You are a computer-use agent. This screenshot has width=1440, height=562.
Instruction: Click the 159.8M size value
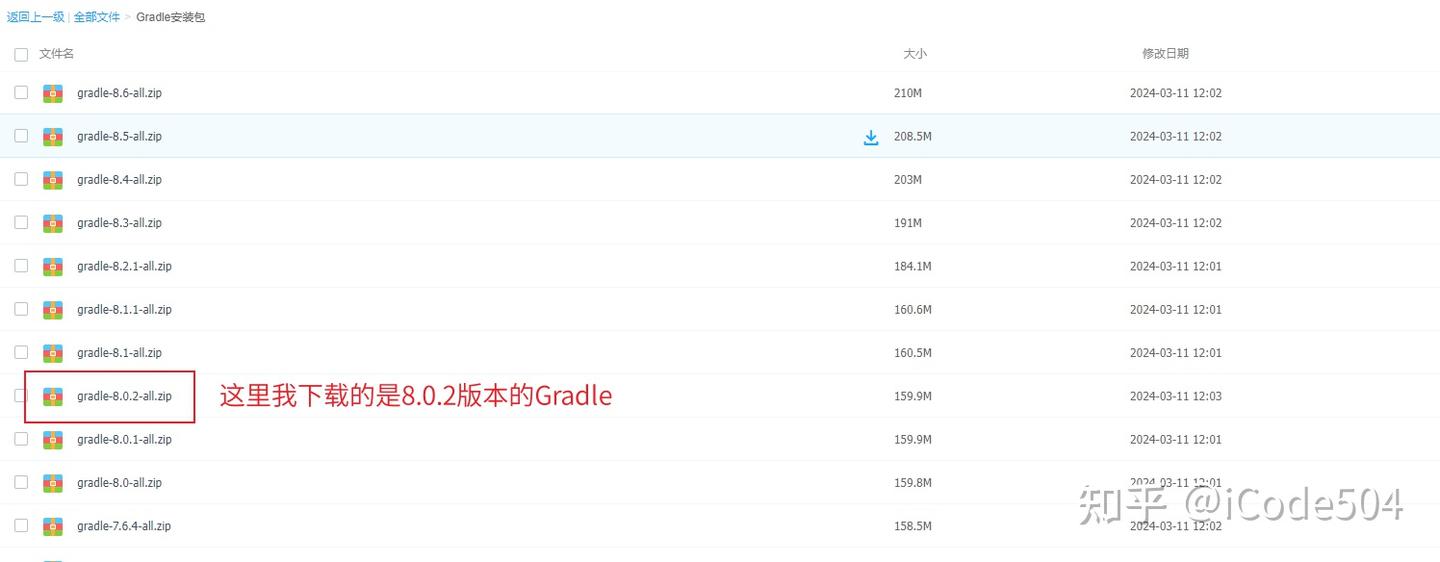913,483
